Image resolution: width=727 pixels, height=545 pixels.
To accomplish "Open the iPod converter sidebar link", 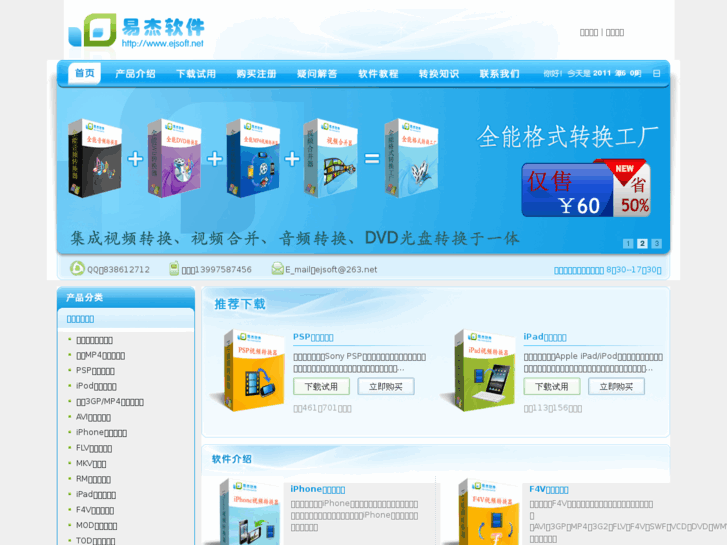I will [x=96, y=386].
